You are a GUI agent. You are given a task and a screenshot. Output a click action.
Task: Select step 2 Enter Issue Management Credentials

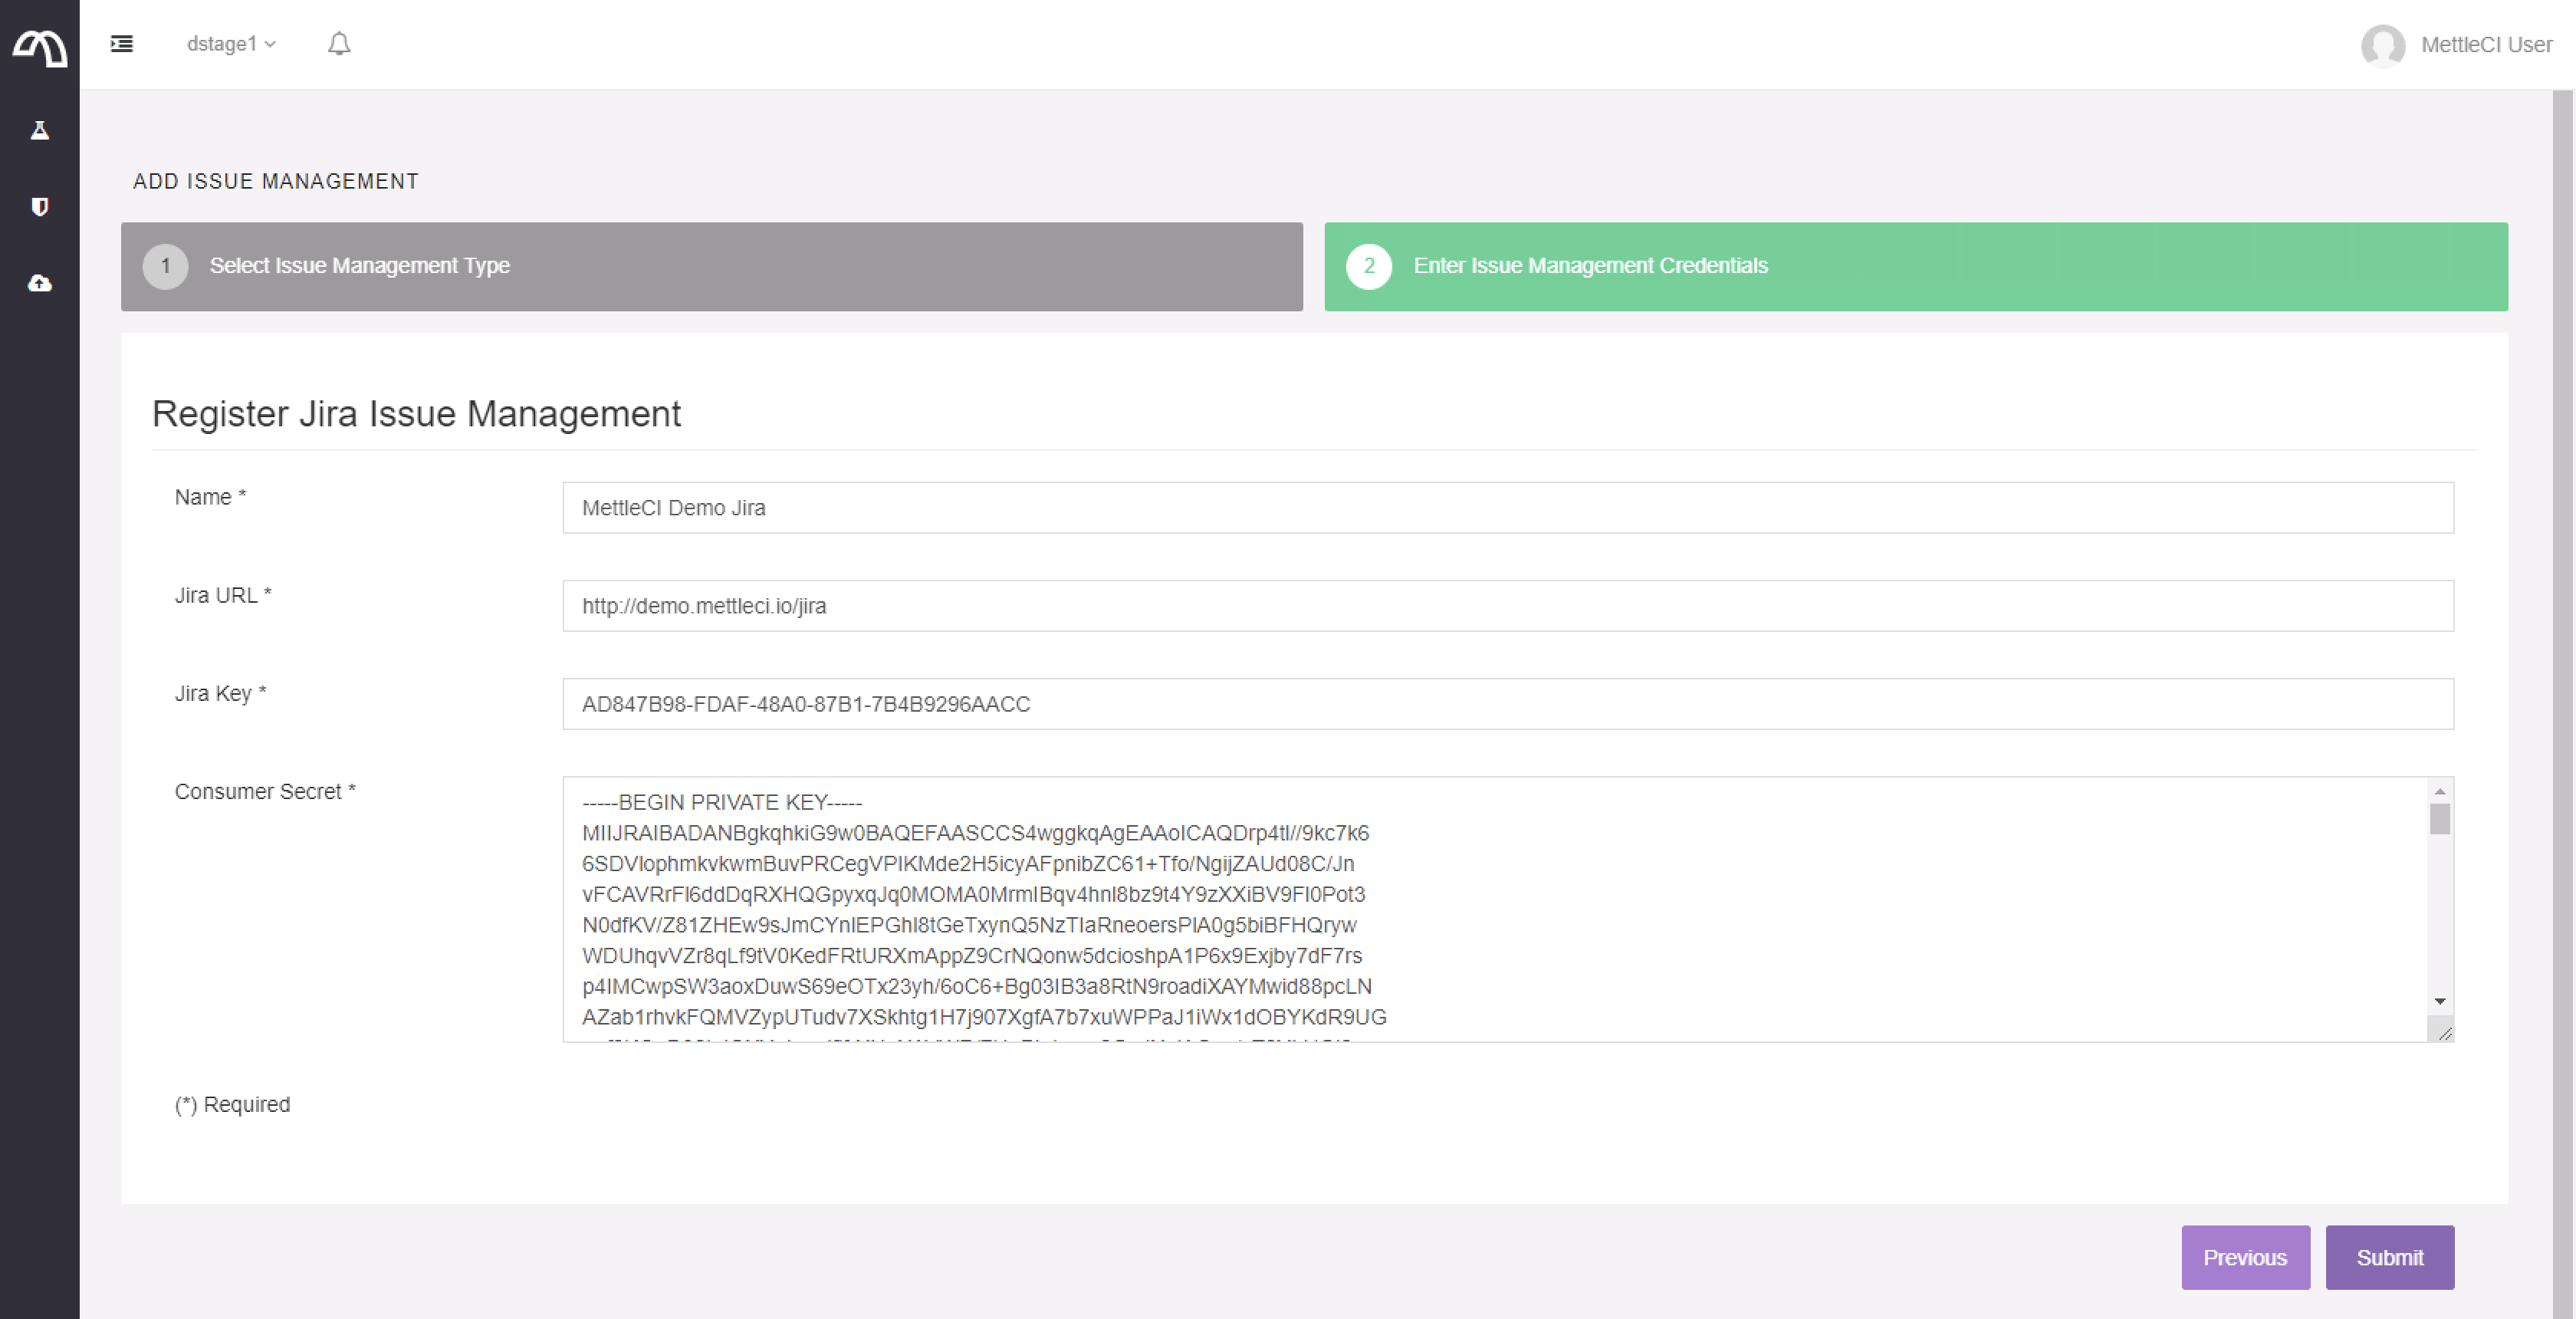coord(1915,266)
